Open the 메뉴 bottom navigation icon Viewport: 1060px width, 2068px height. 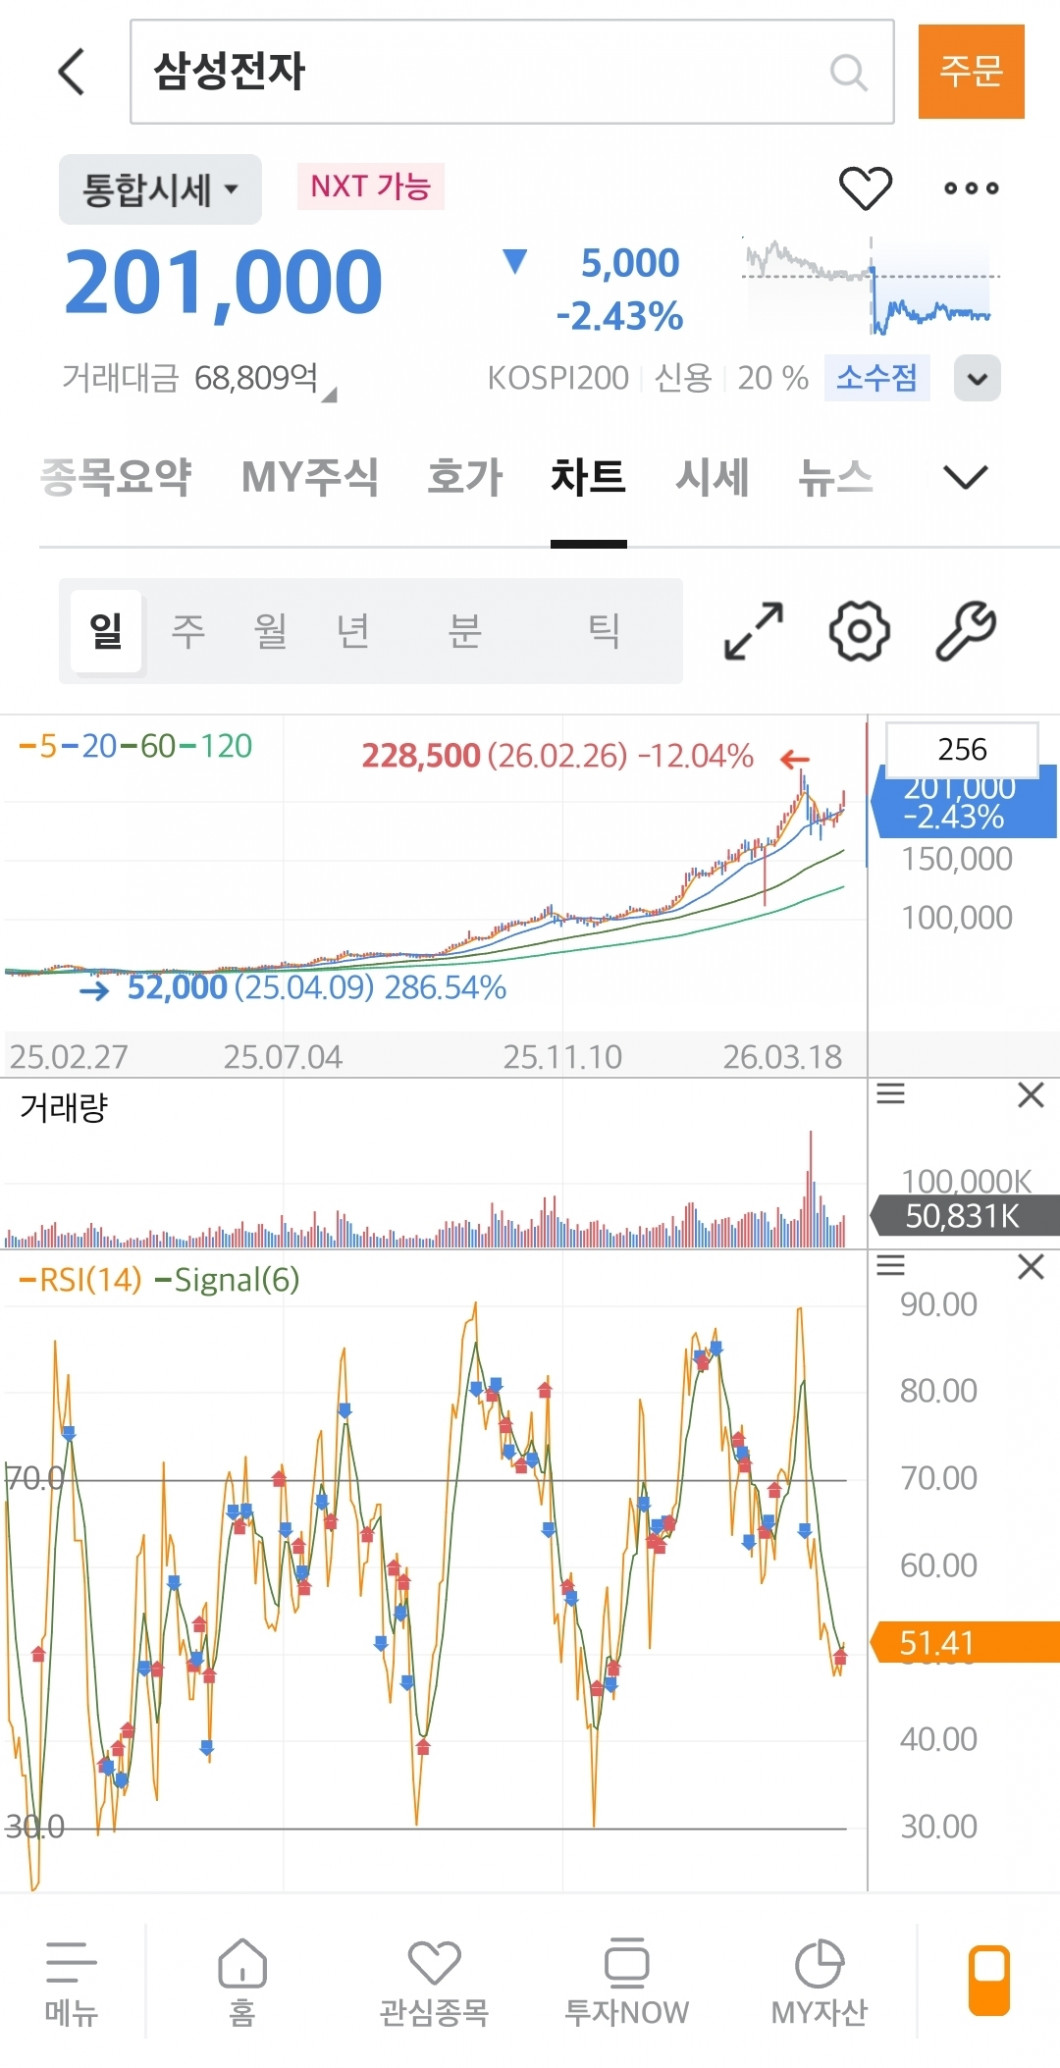(71, 1983)
